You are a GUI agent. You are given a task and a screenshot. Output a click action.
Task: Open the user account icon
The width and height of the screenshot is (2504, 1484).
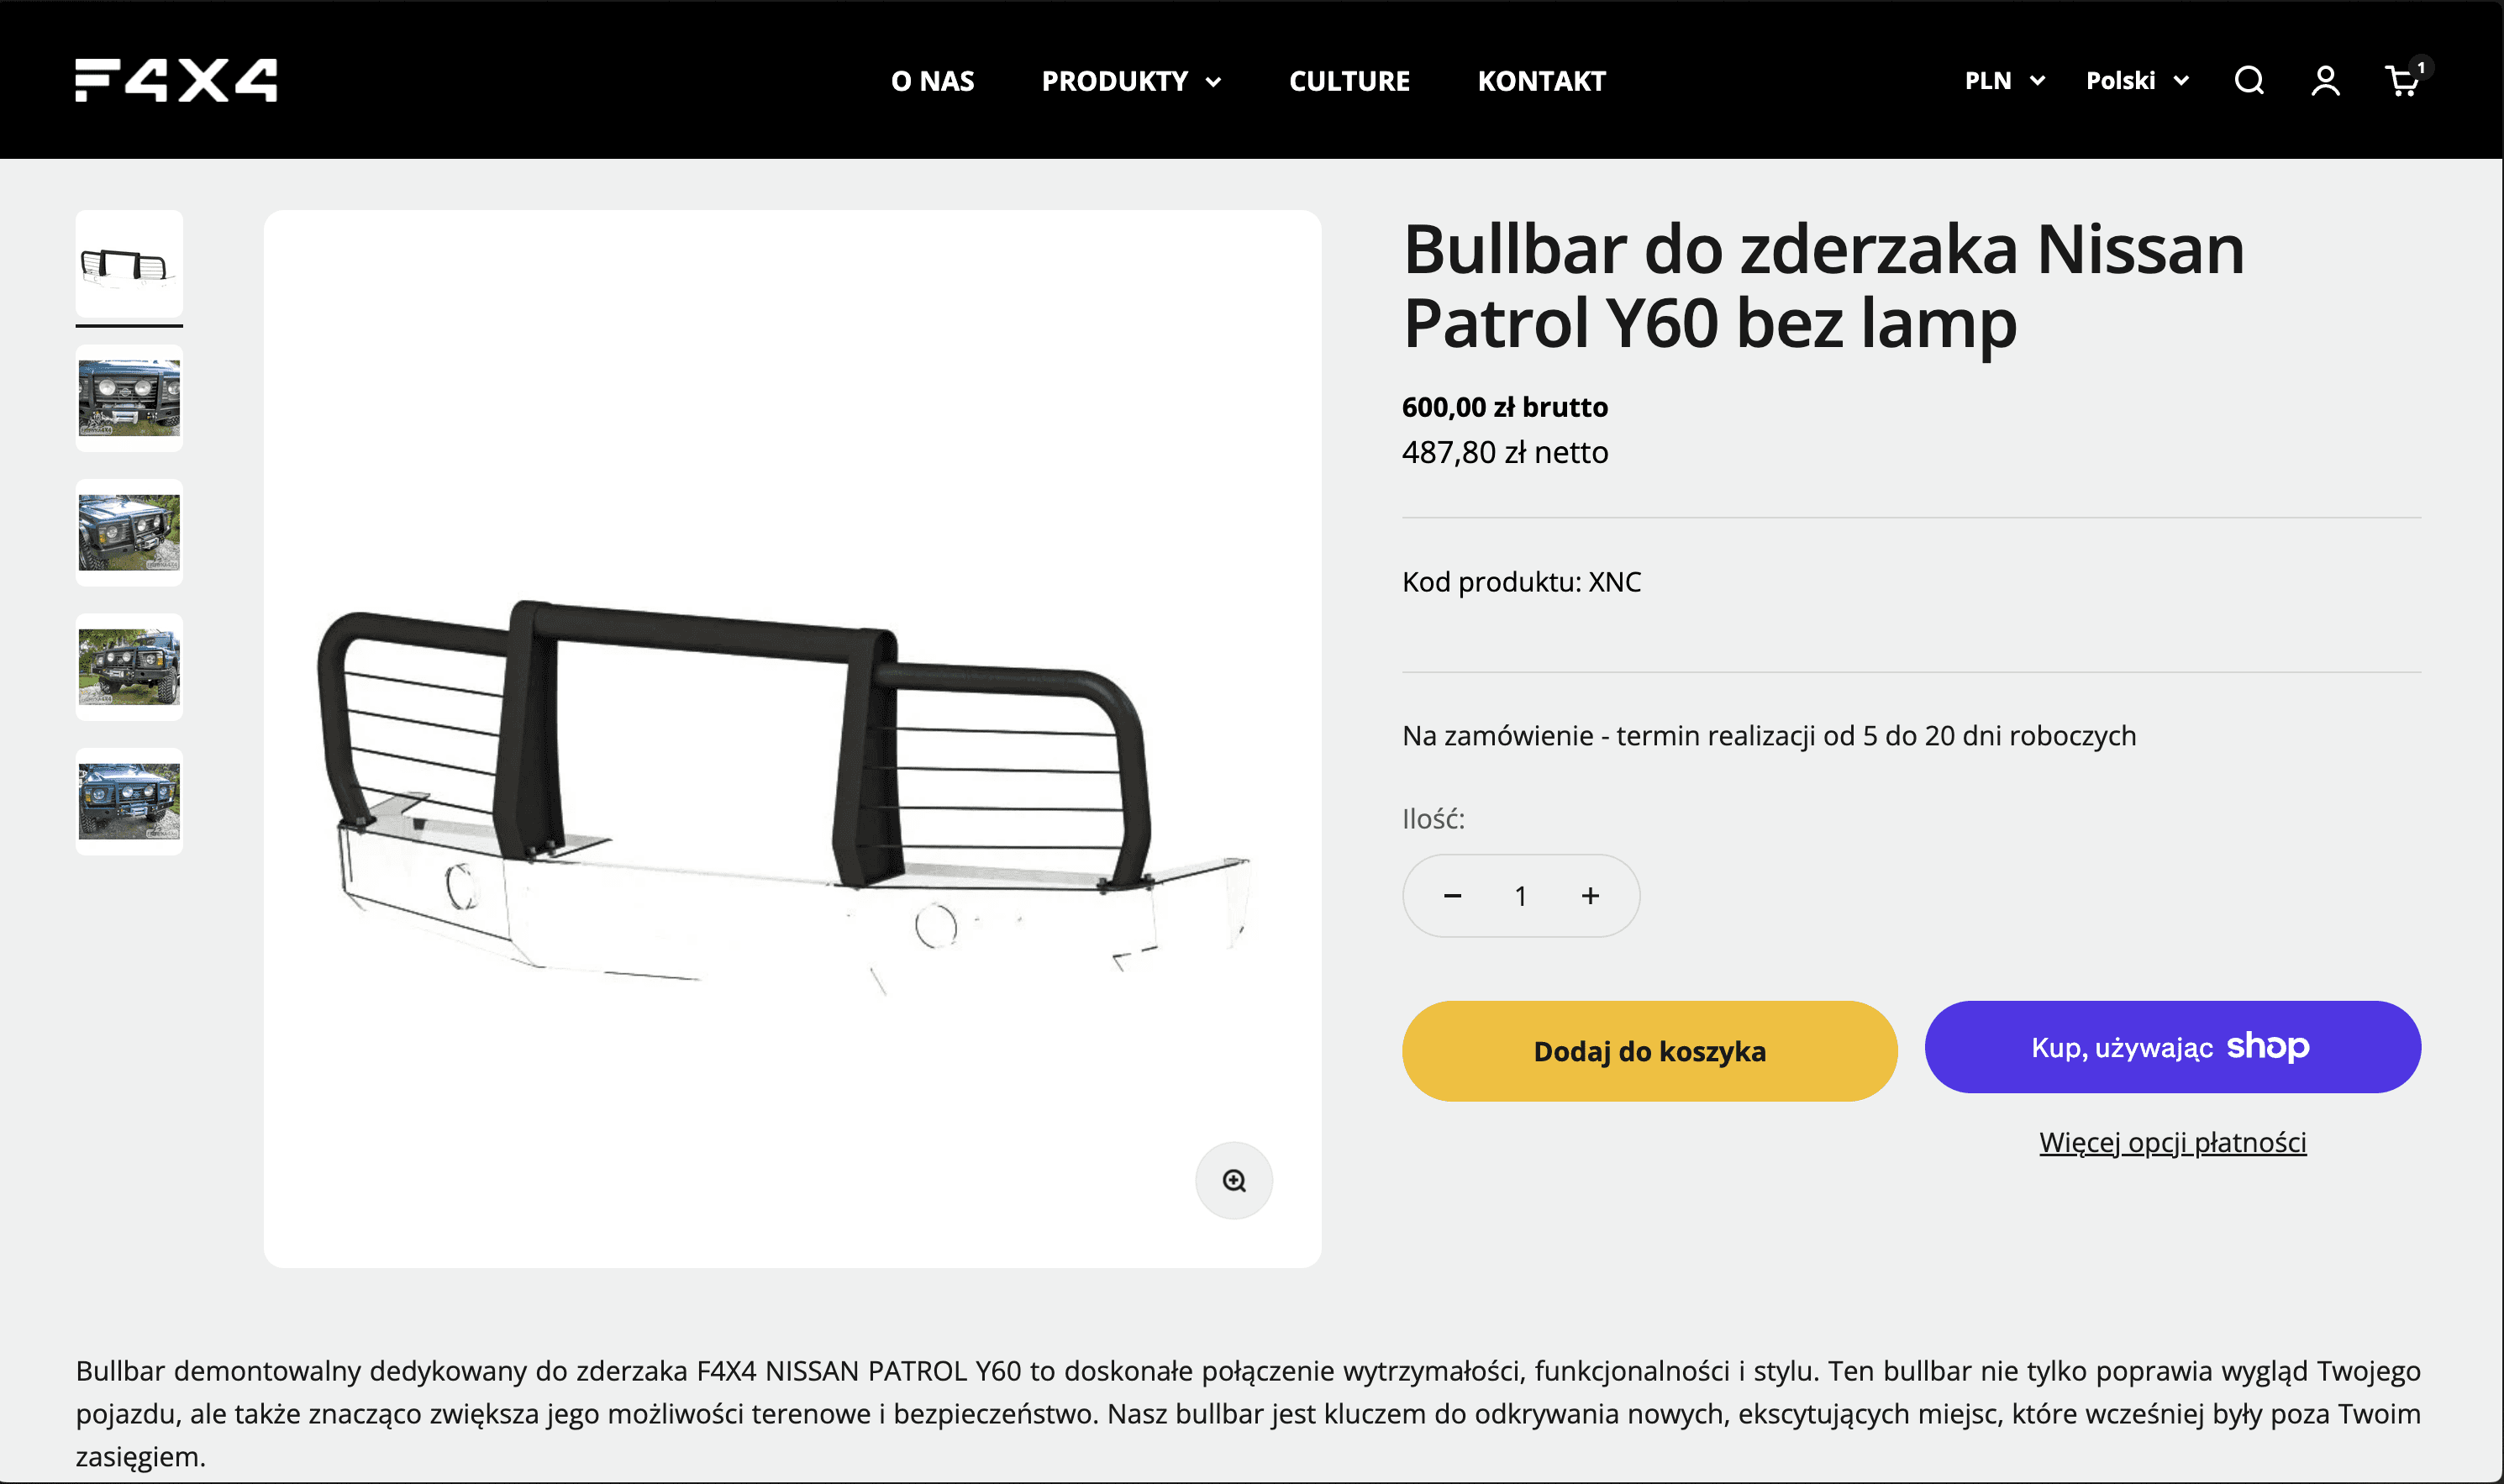coord(2325,80)
